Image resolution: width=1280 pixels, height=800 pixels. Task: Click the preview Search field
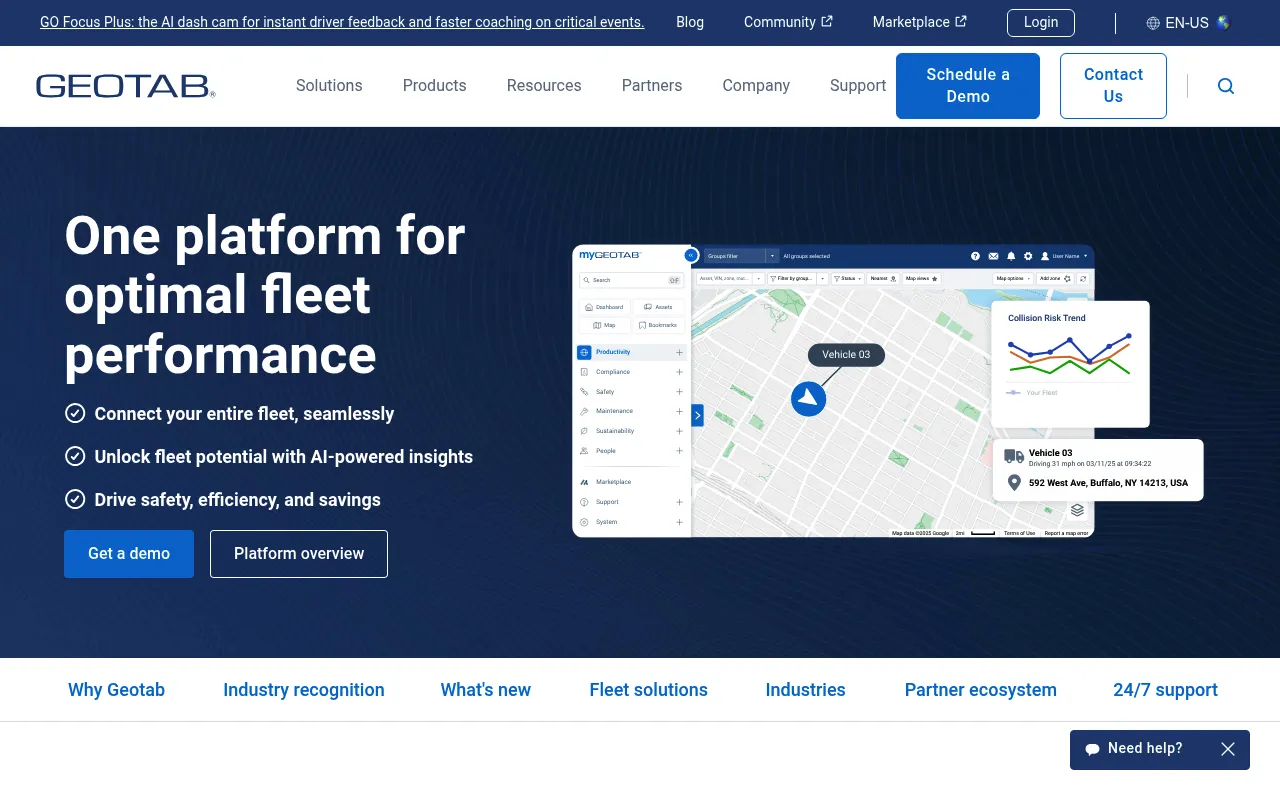tap(632, 280)
